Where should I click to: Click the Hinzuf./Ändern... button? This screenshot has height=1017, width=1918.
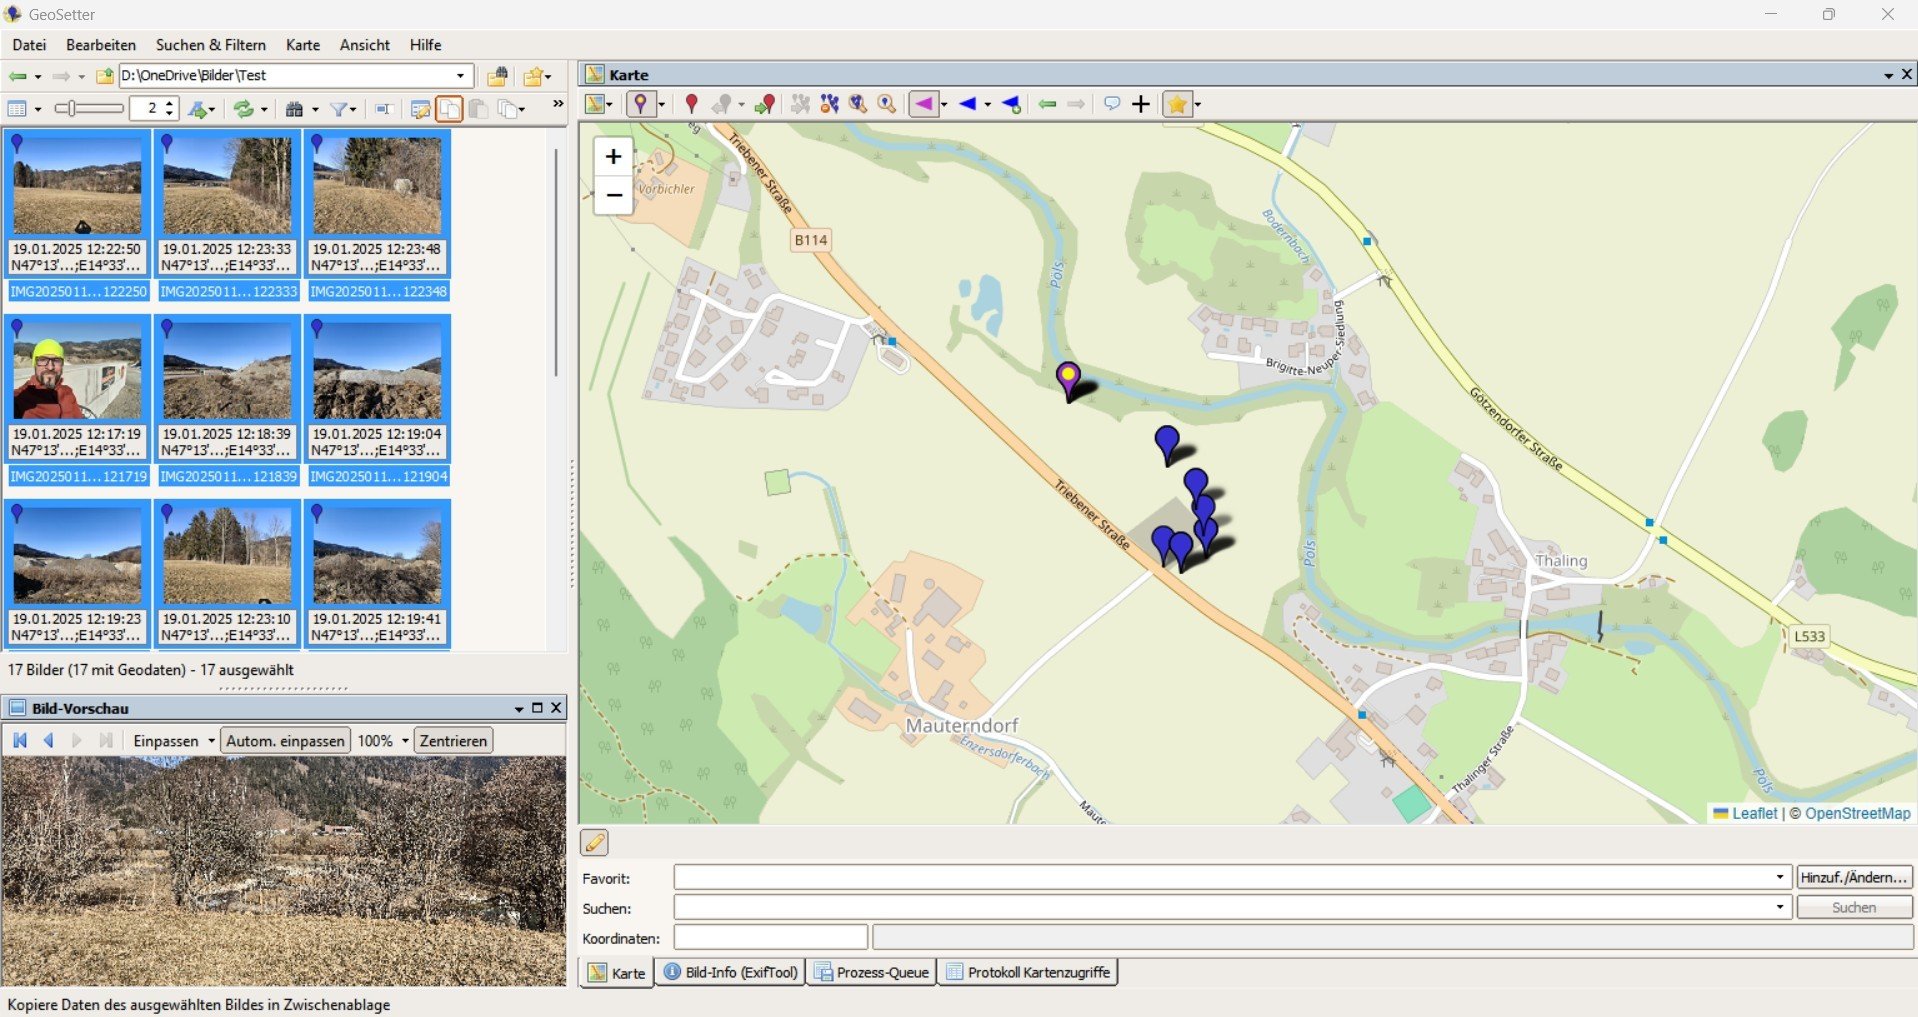(x=1853, y=877)
